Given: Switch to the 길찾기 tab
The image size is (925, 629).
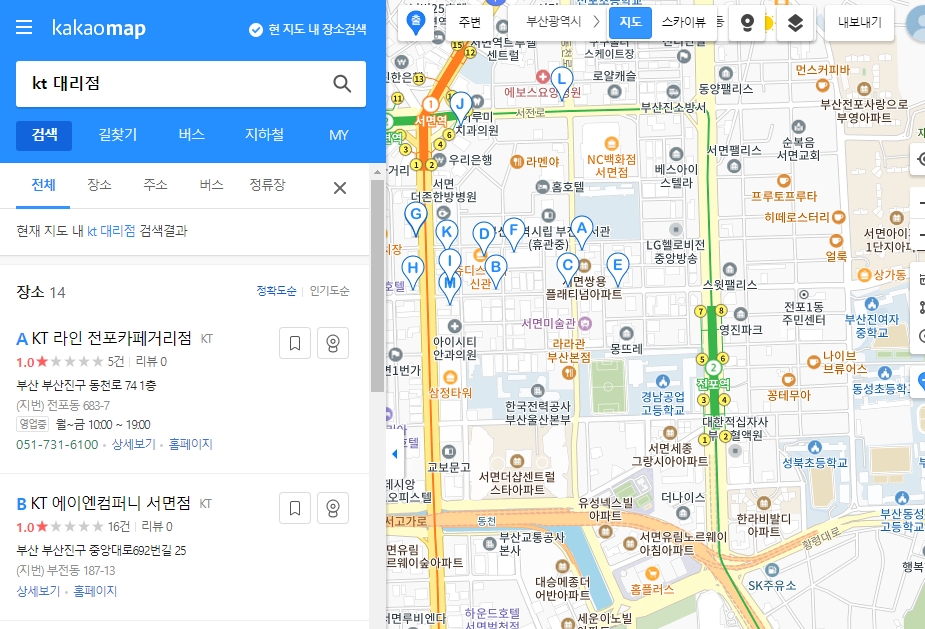Looking at the screenshot, I should (118, 135).
